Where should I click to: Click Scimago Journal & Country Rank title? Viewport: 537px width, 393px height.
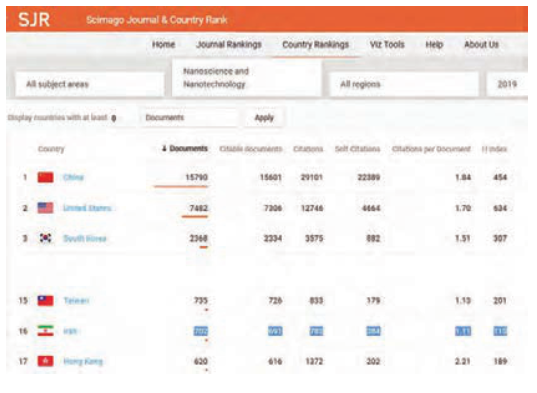tap(157, 20)
